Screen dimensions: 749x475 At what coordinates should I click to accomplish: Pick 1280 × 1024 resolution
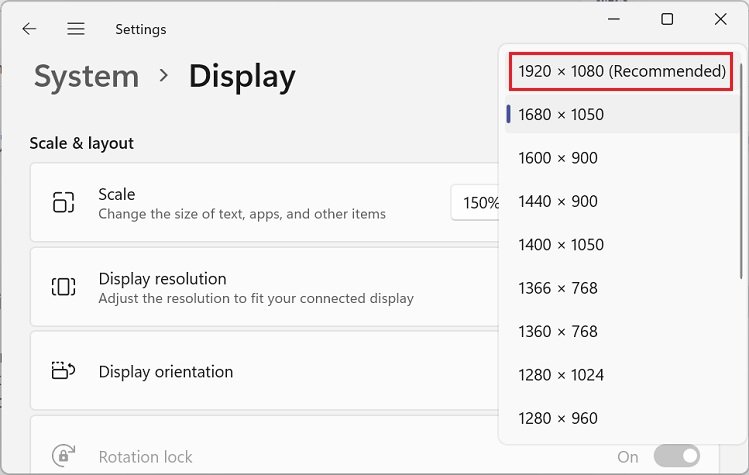(561, 375)
